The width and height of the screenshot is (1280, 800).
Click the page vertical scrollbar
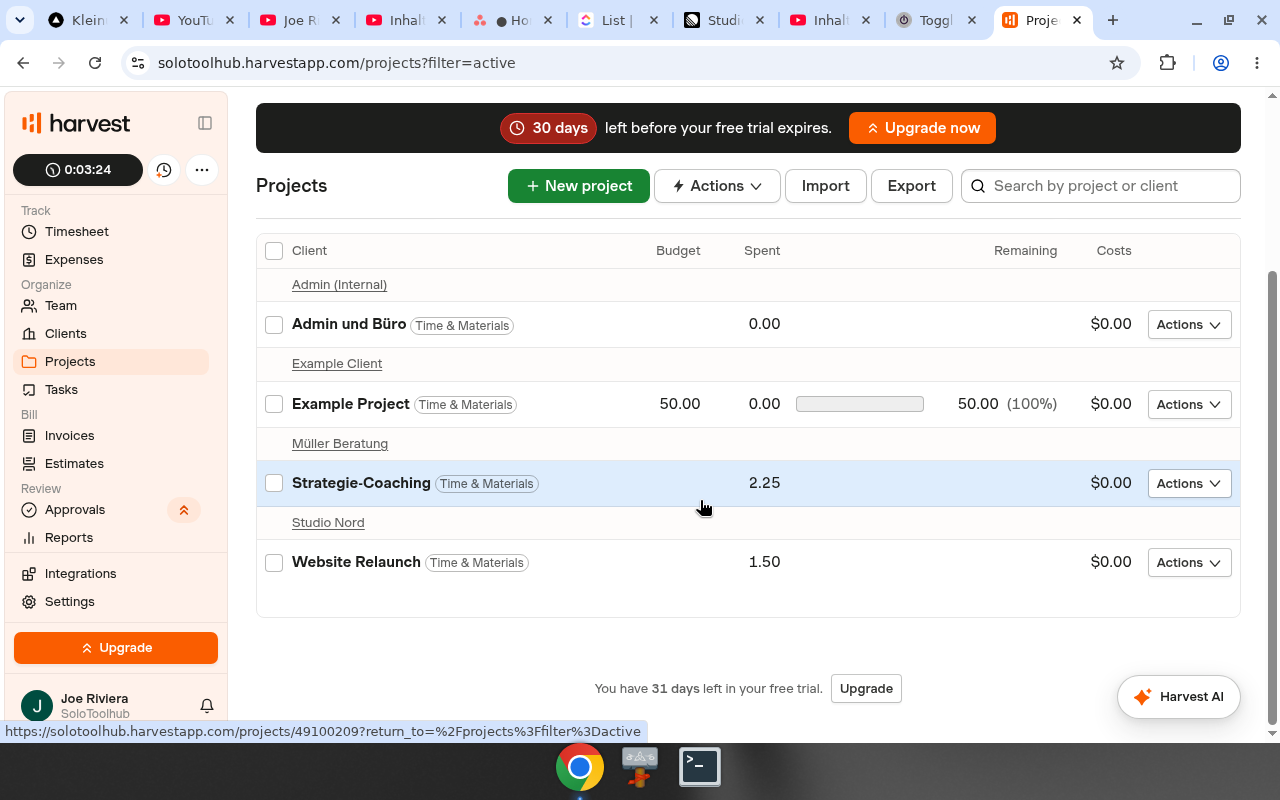1273,497
